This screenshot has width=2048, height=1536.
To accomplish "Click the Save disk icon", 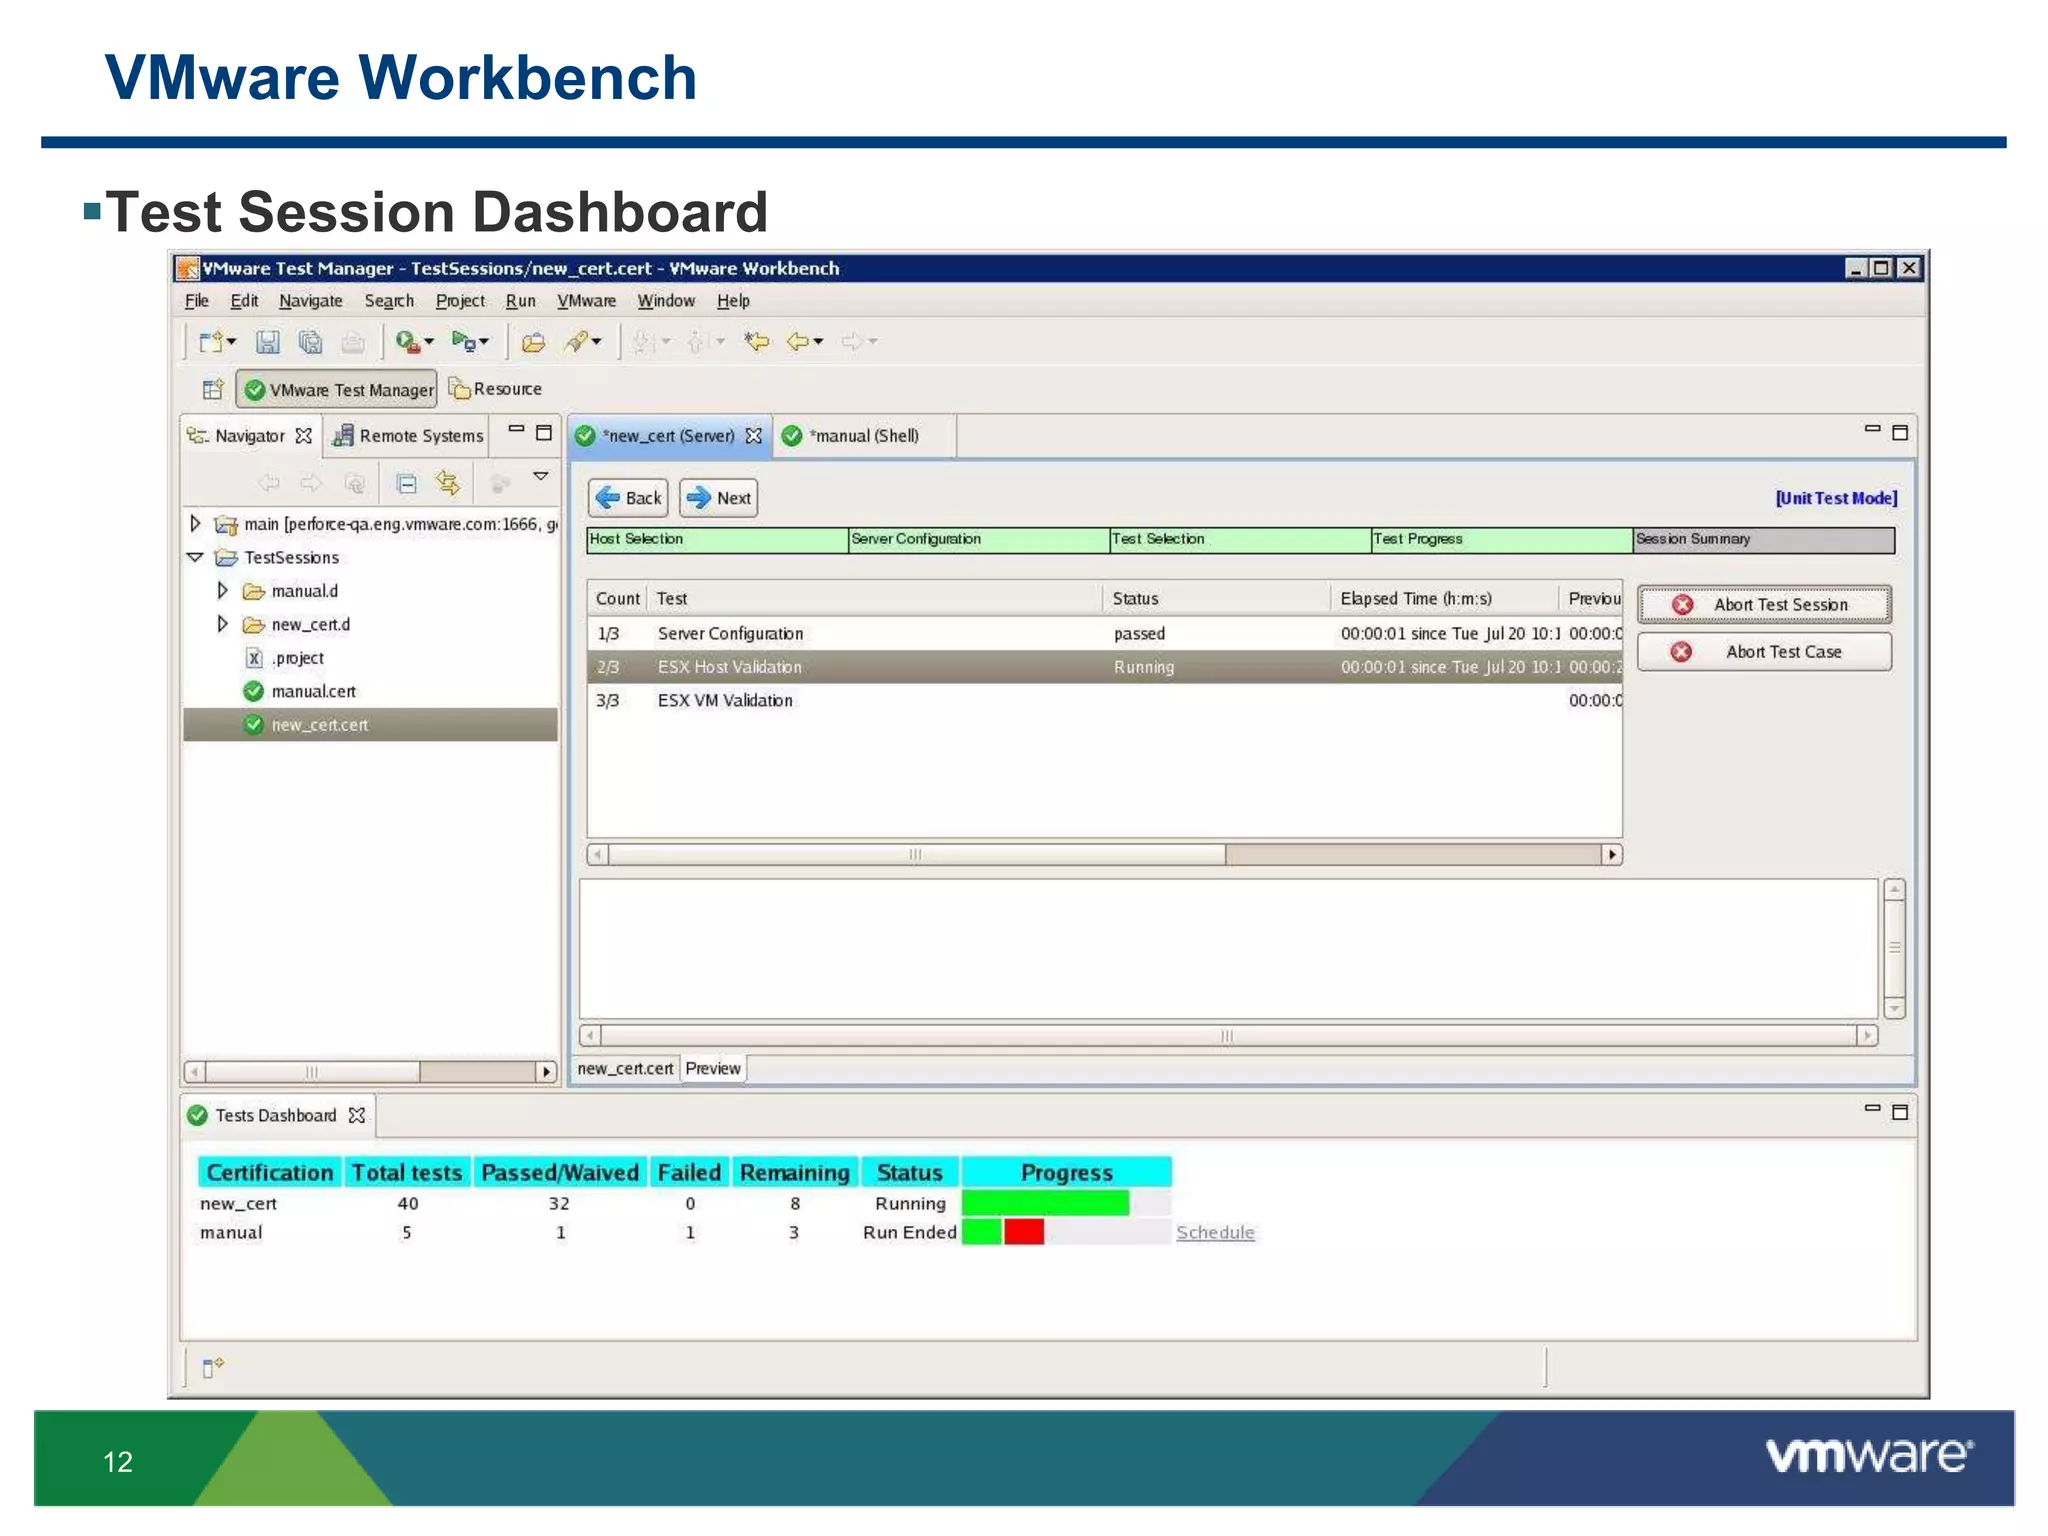I will (267, 342).
